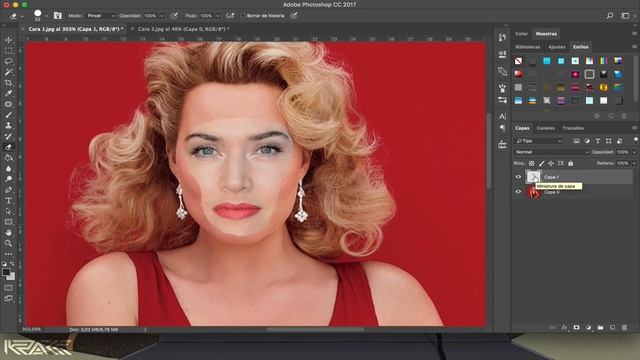Hide the Capa 1 layer

518,177
